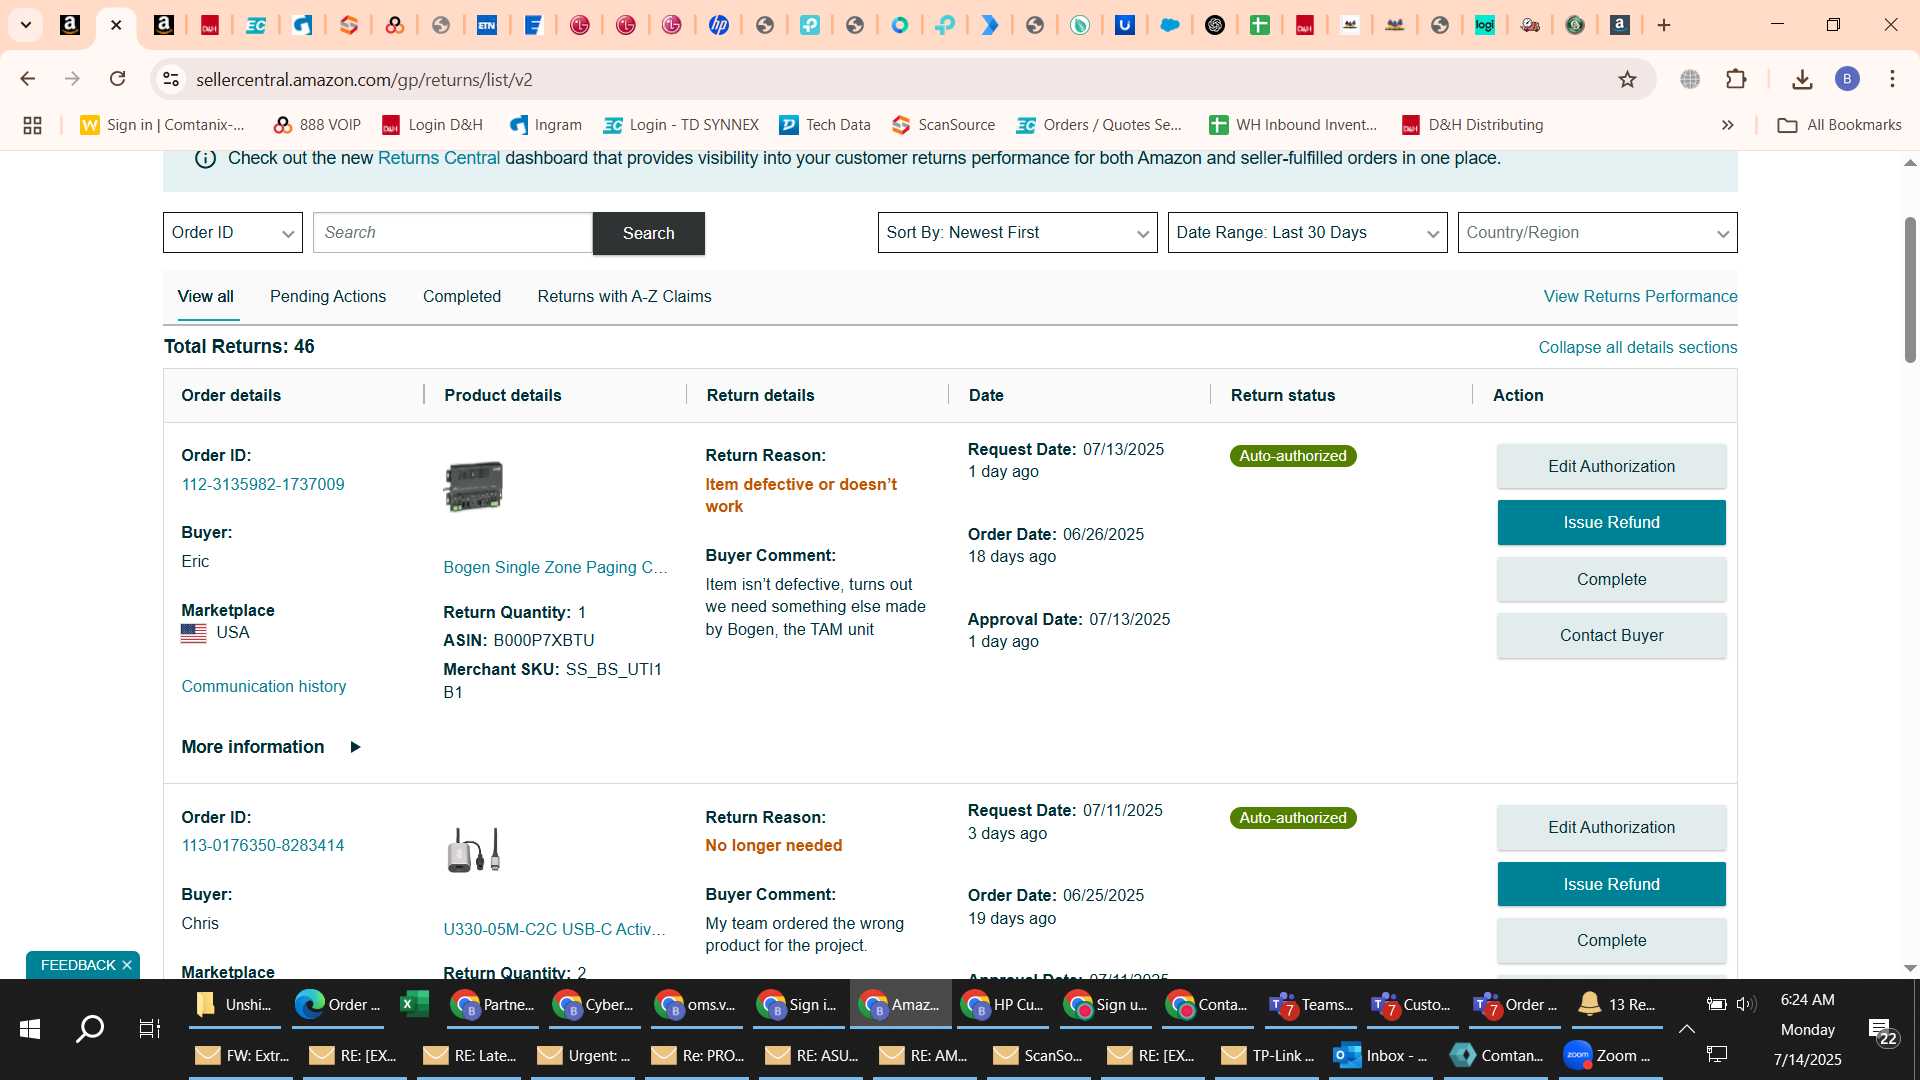Open Windows Start menu
The image size is (1920, 1080).
click(x=29, y=1028)
